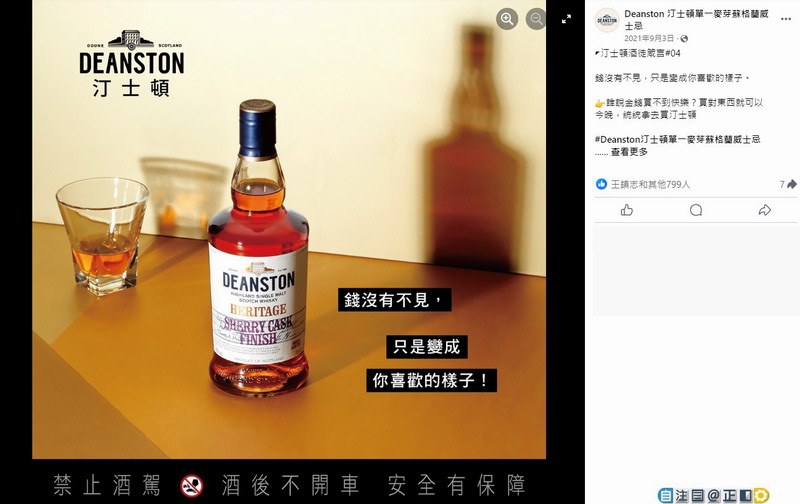
Task: Click the share count 7 icon
Action: [x=788, y=184]
